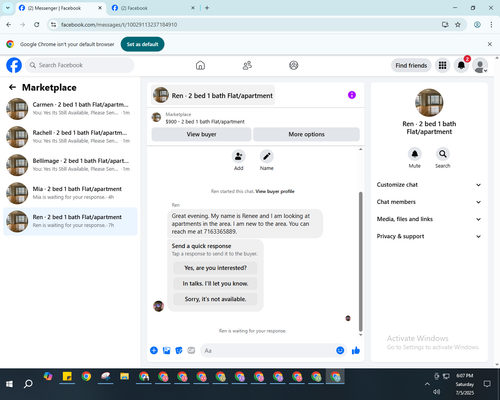Click Set as default browser button

[142, 44]
